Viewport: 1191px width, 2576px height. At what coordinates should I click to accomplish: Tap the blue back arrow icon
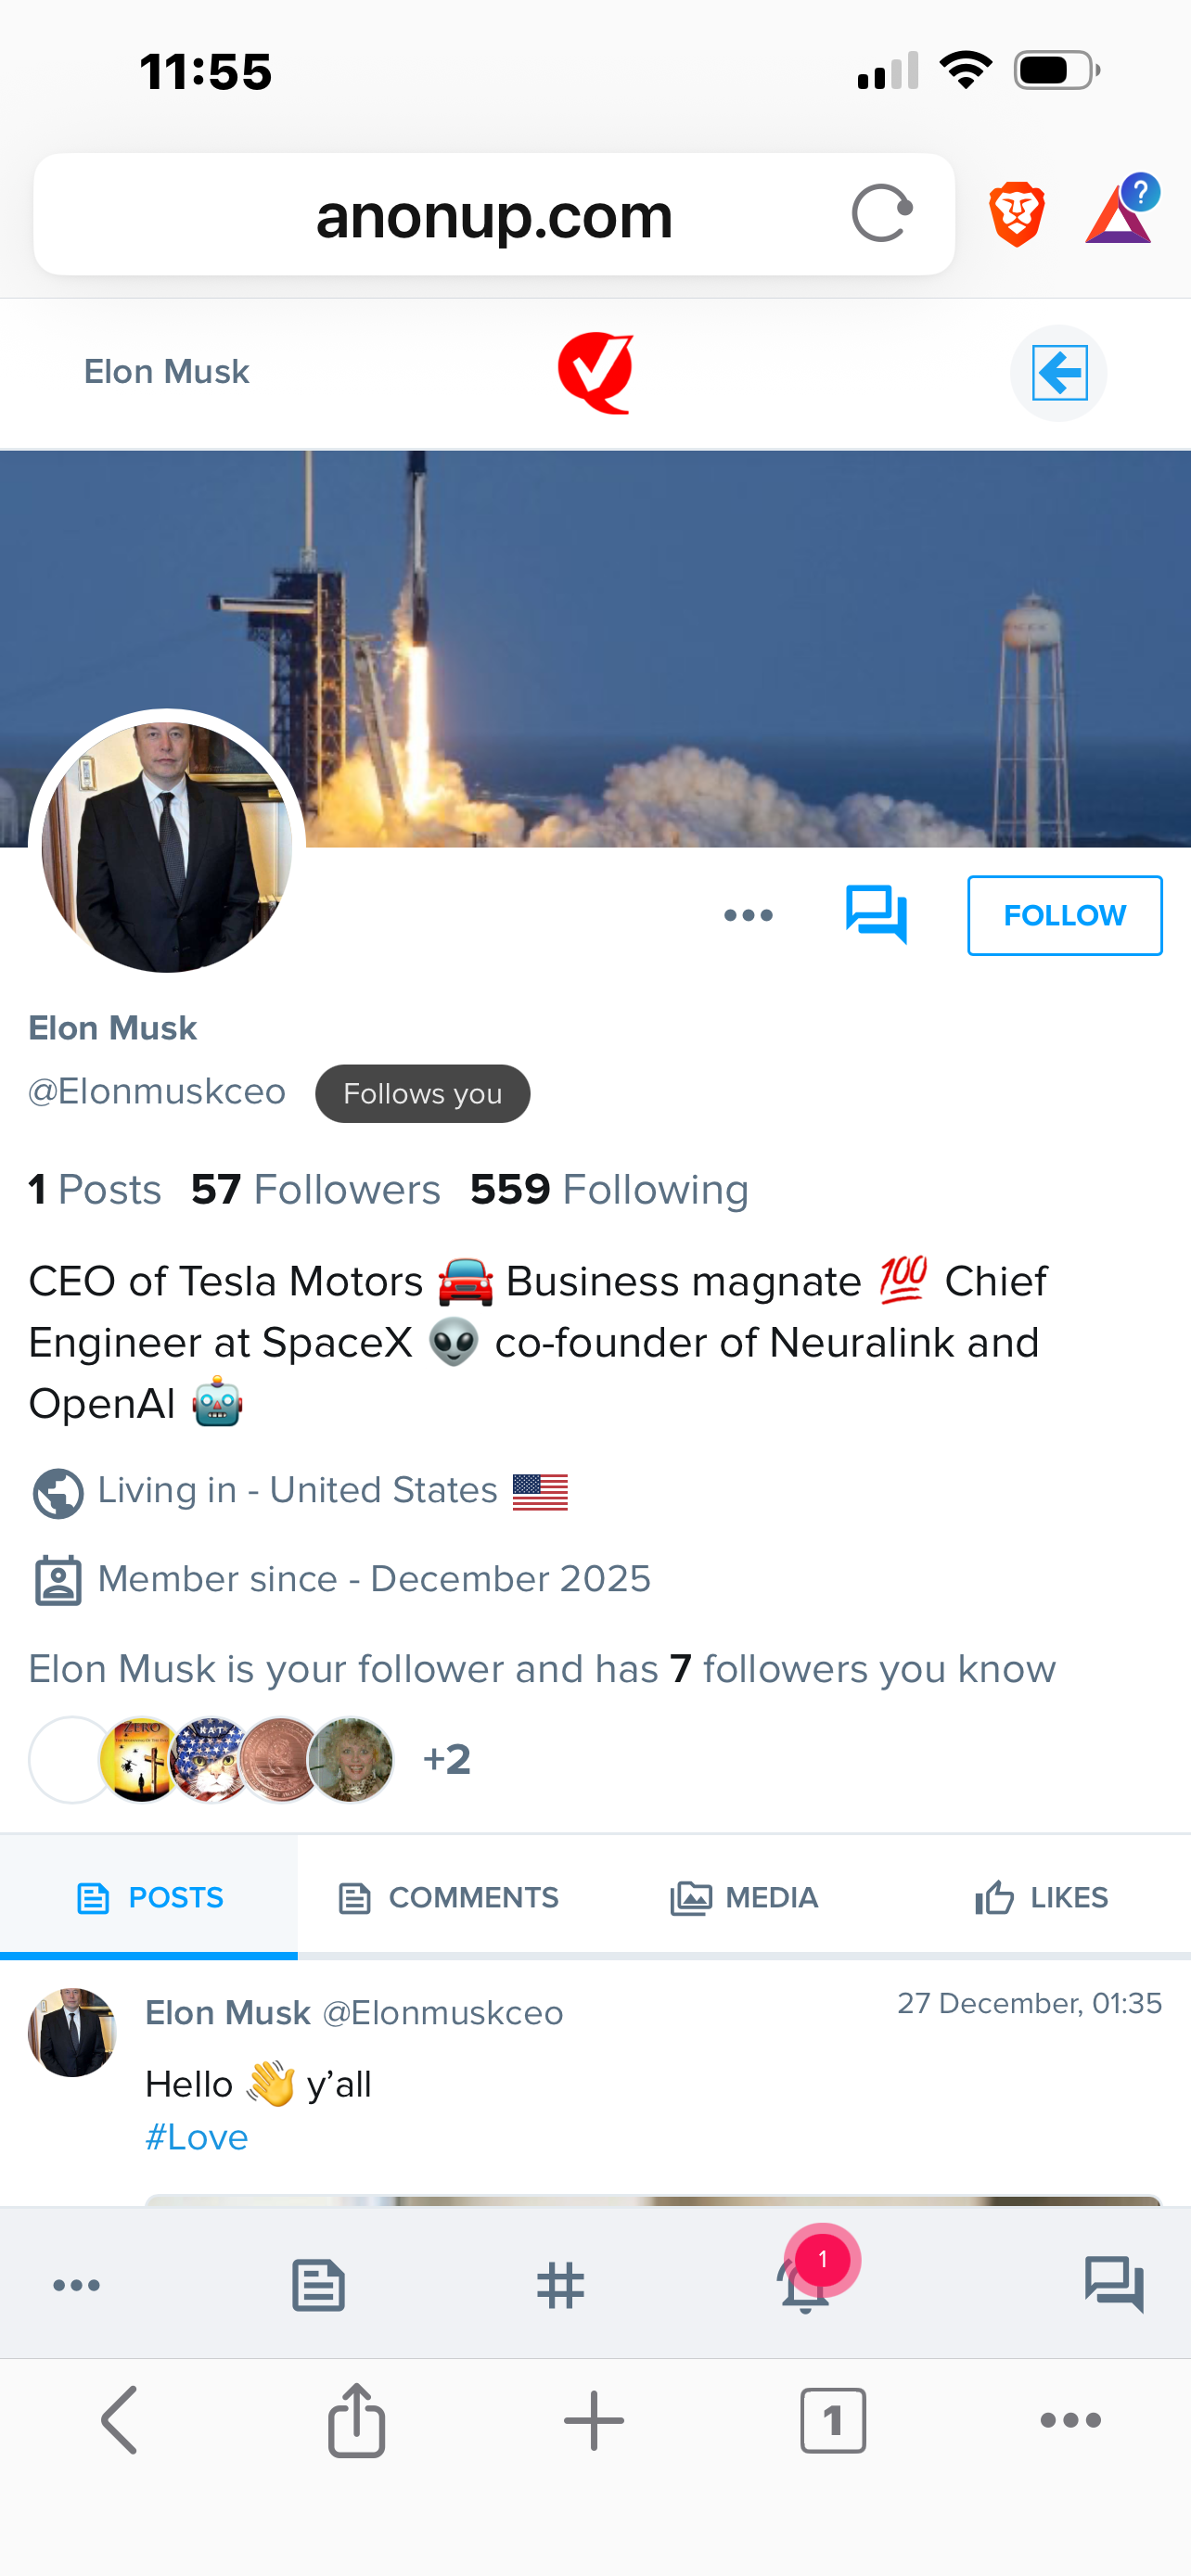(x=1058, y=373)
